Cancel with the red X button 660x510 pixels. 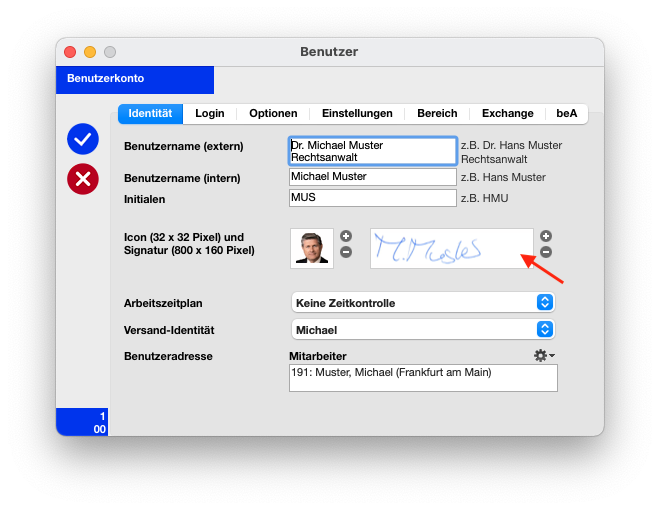(x=83, y=179)
